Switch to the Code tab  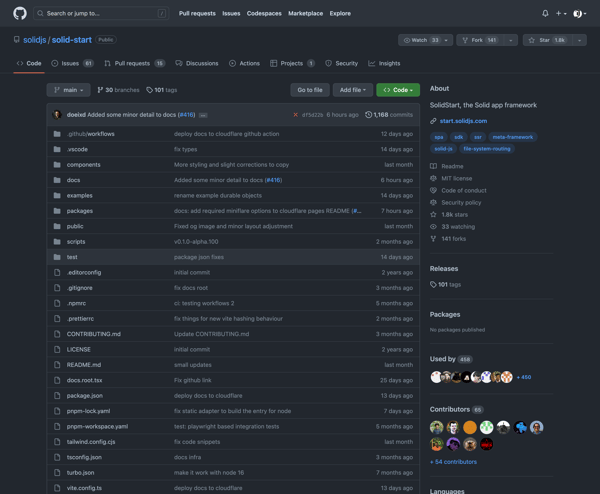pos(29,64)
